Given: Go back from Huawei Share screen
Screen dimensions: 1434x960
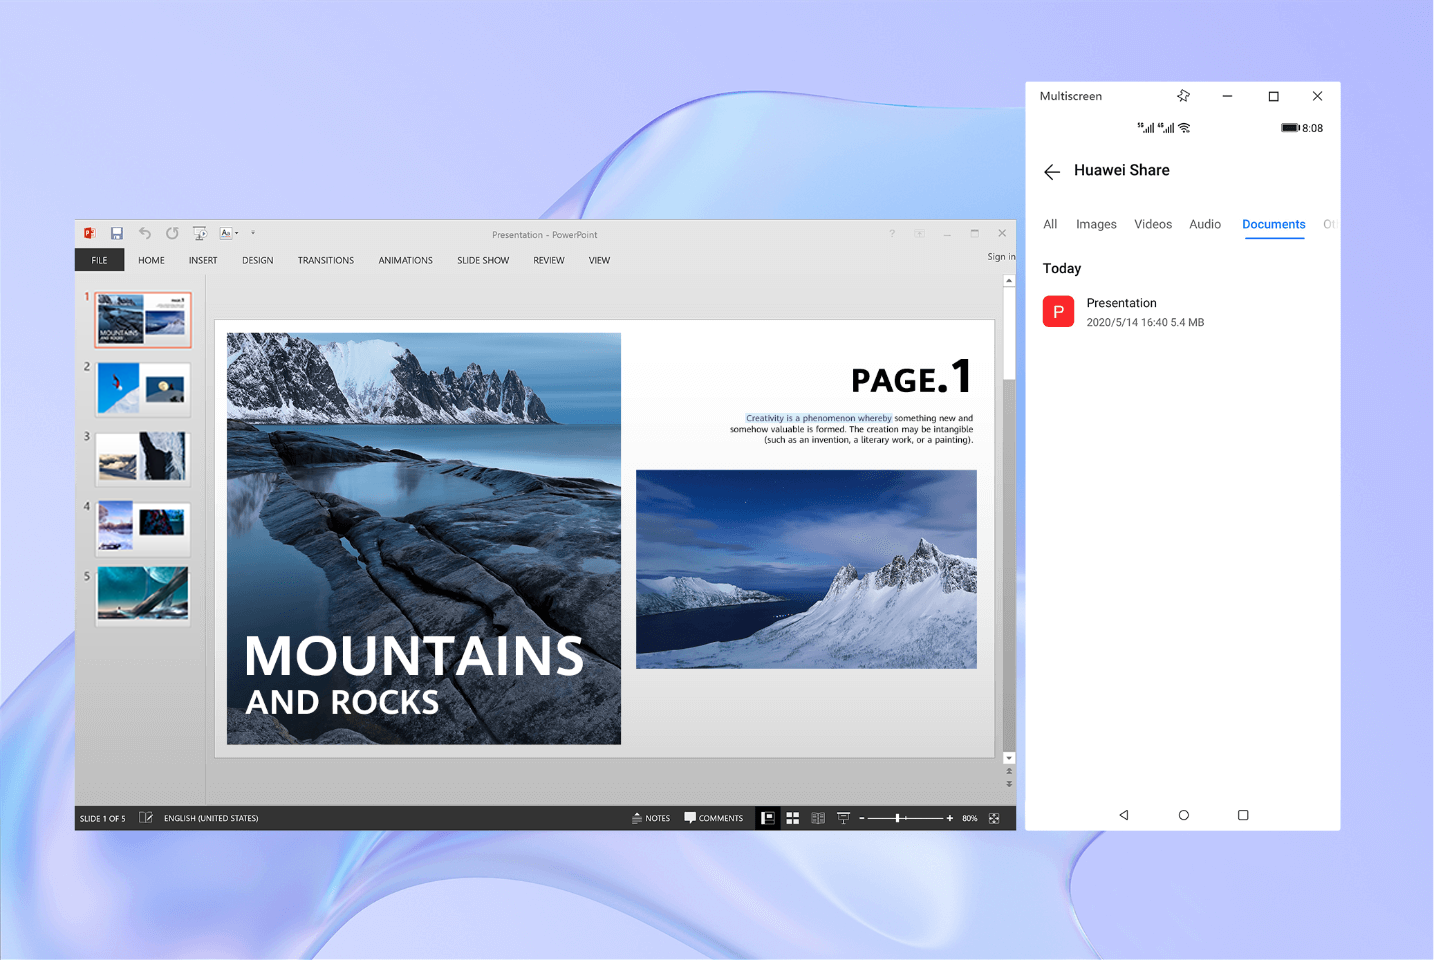Looking at the screenshot, I should [1052, 172].
